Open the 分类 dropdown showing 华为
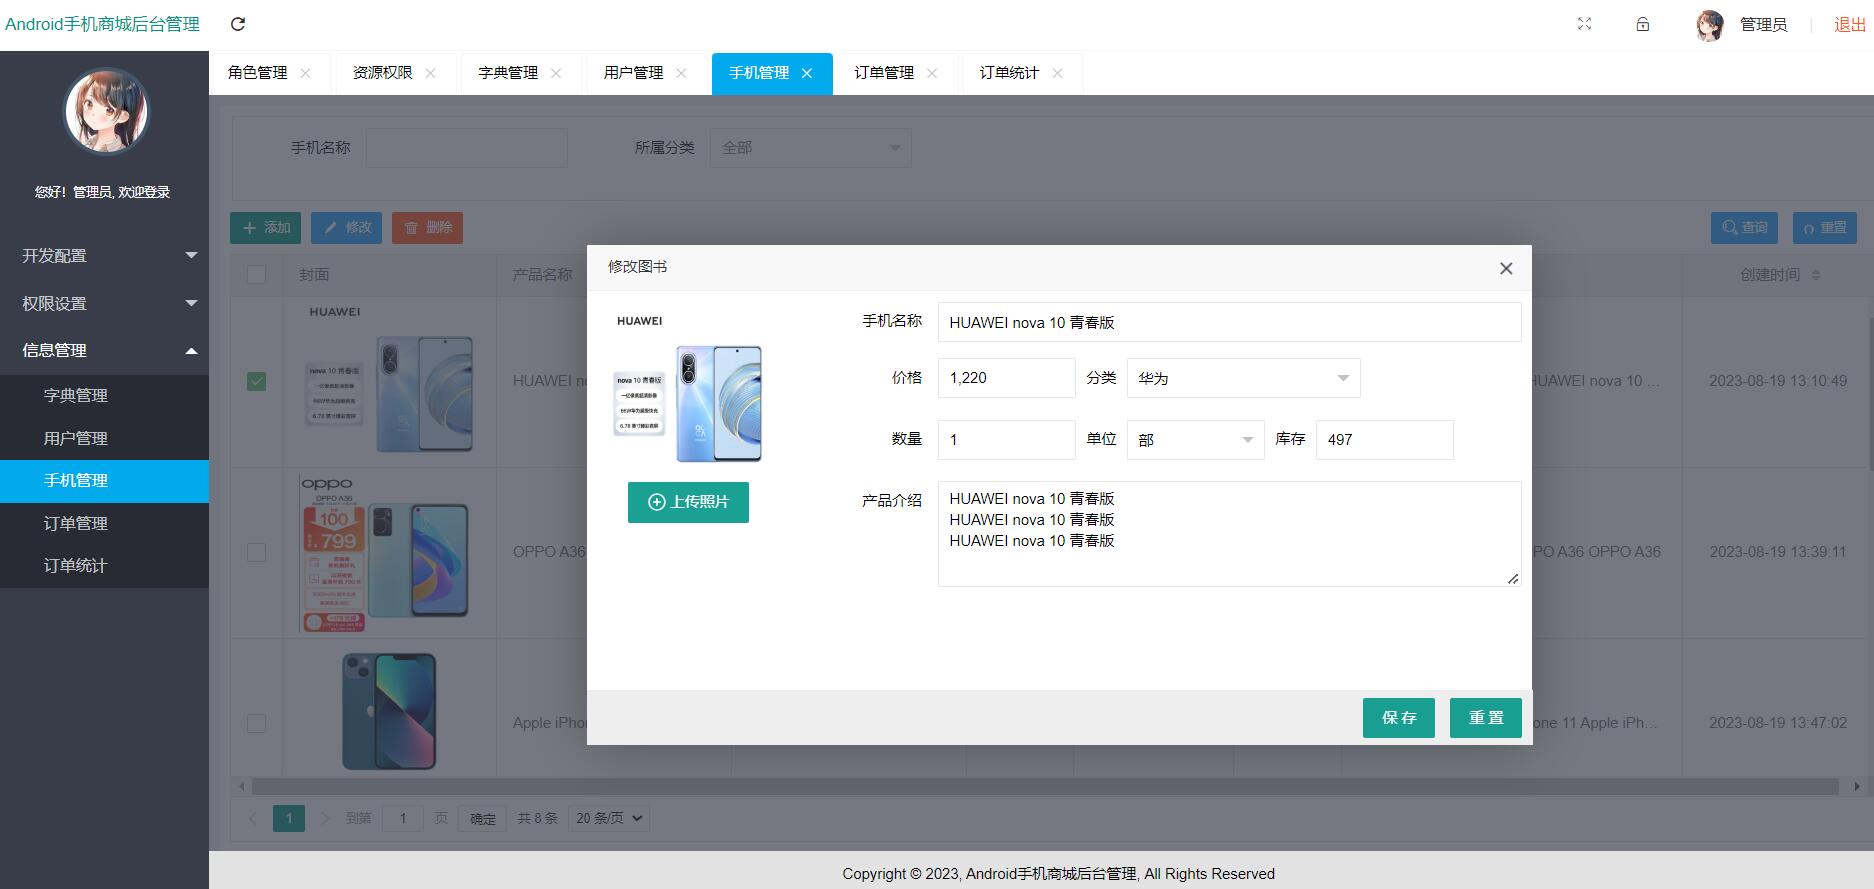Image resolution: width=1874 pixels, height=889 pixels. pyautogui.click(x=1243, y=378)
